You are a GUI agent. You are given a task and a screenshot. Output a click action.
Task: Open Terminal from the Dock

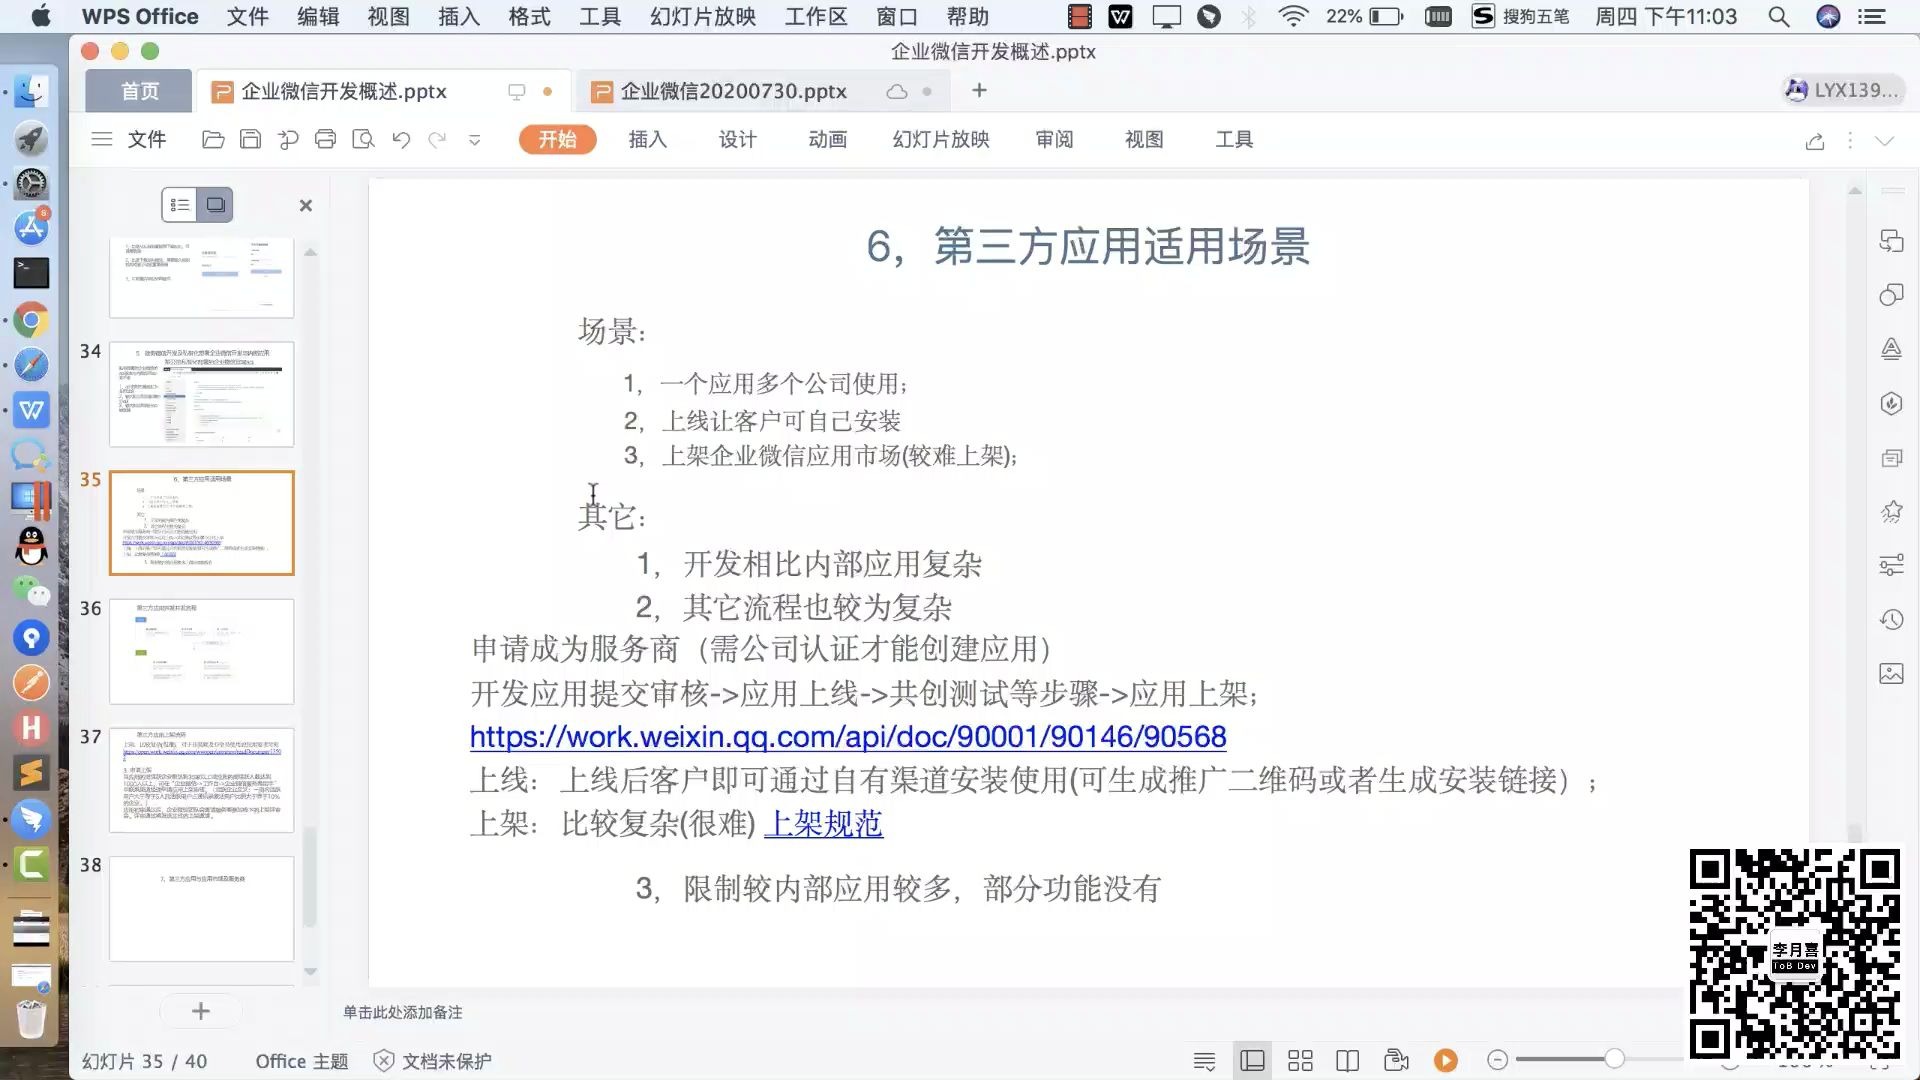(x=32, y=273)
